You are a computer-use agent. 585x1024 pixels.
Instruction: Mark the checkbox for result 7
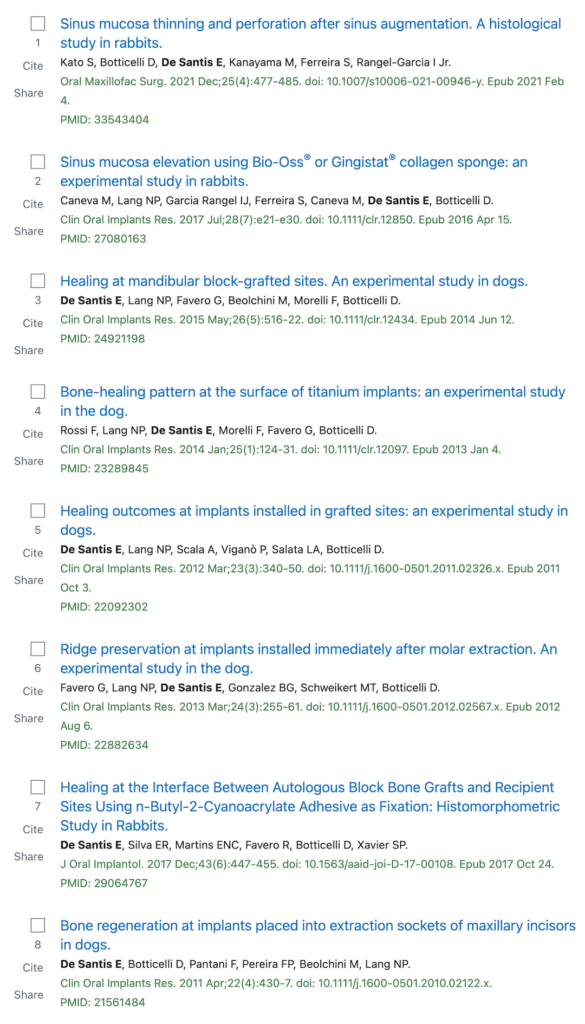coord(38,787)
